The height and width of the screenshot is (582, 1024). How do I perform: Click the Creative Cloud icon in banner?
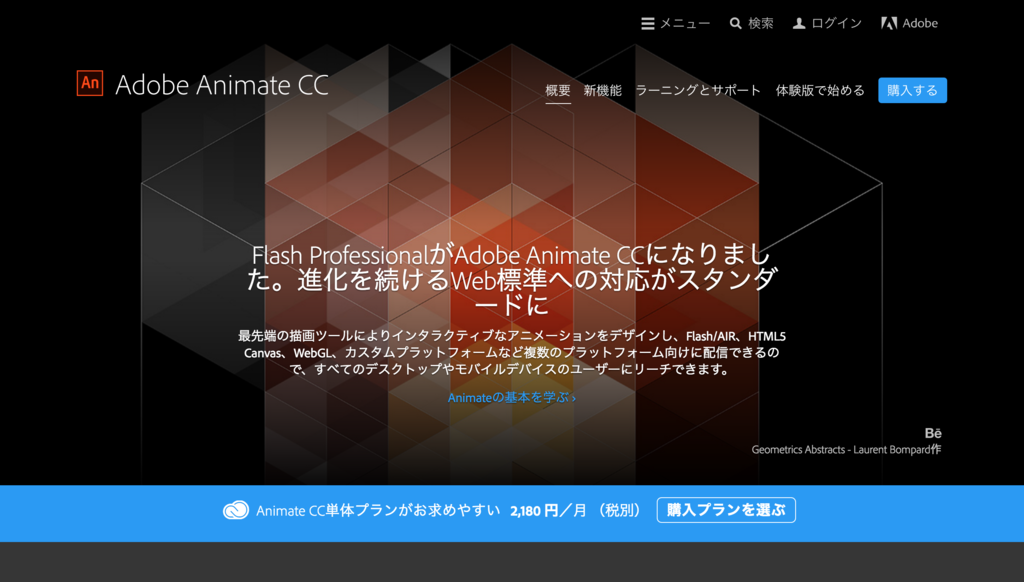click(x=236, y=510)
